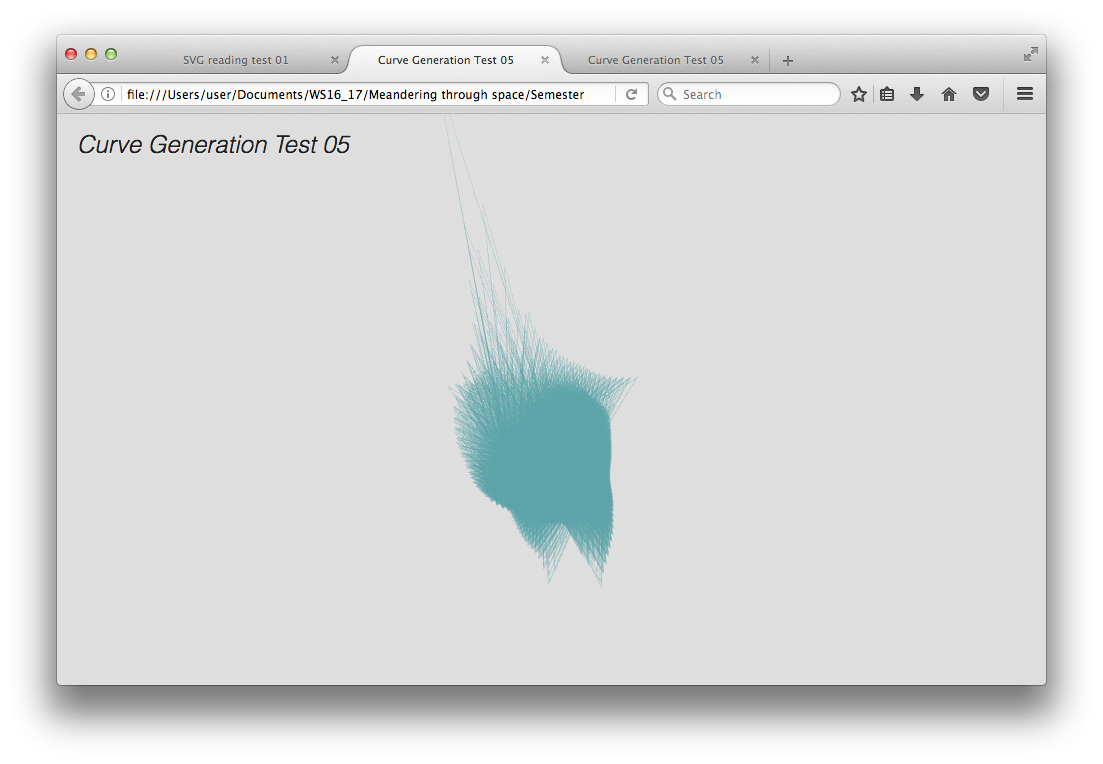Enter full screen with the arrows icon
The width and height of the screenshot is (1103, 764).
click(1031, 54)
